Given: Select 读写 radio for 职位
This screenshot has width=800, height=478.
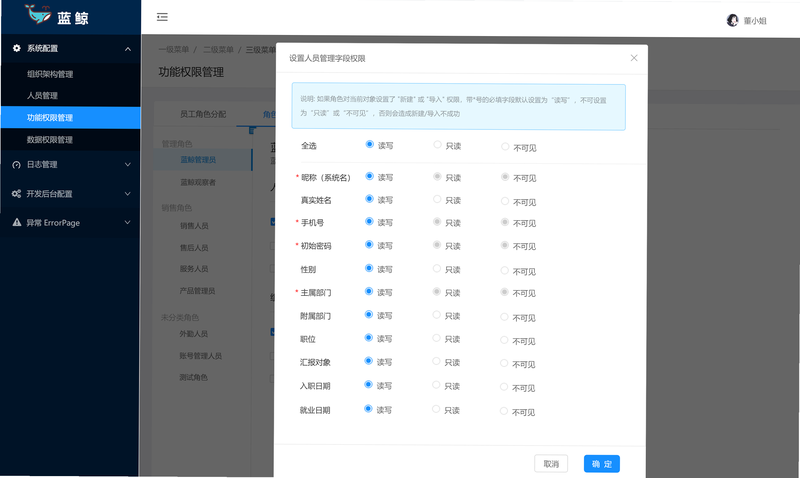Looking at the screenshot, I should (x=368, y=338).
